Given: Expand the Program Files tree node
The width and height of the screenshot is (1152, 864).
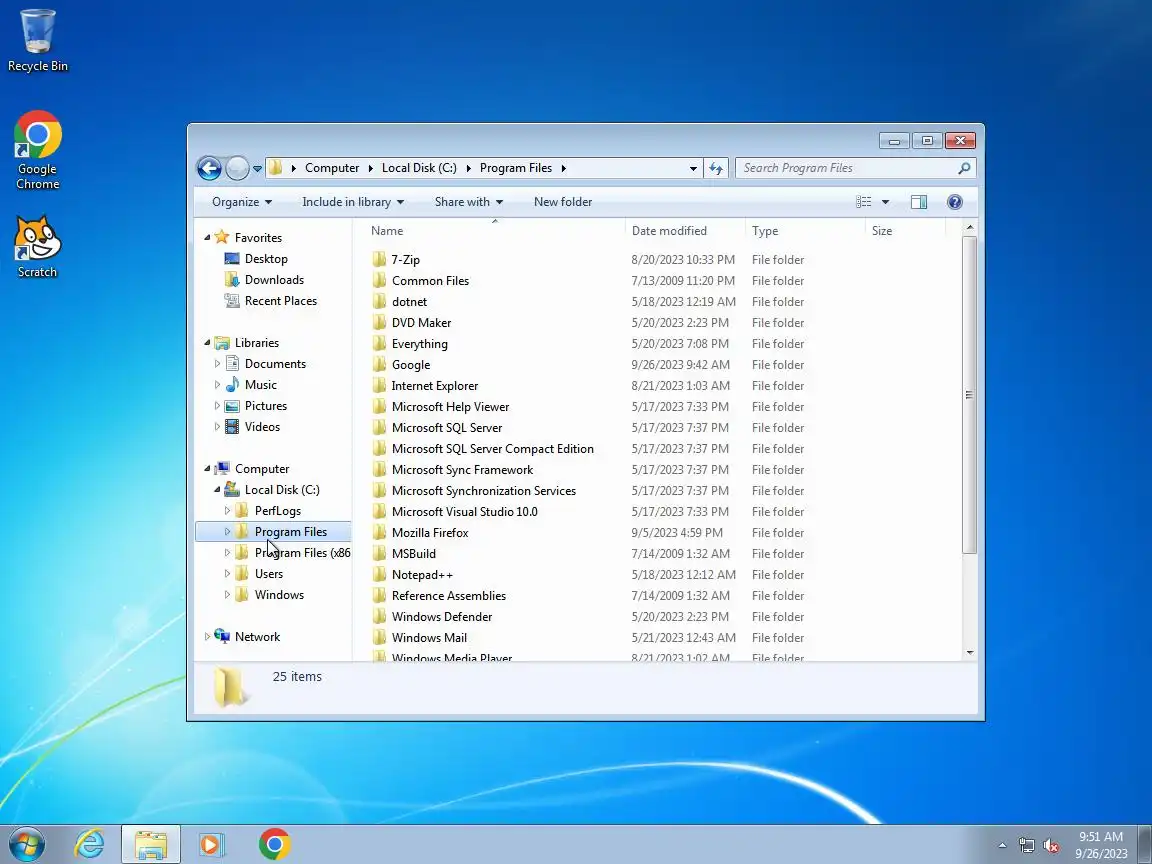Looking at the screenshot, I should 227,531.
